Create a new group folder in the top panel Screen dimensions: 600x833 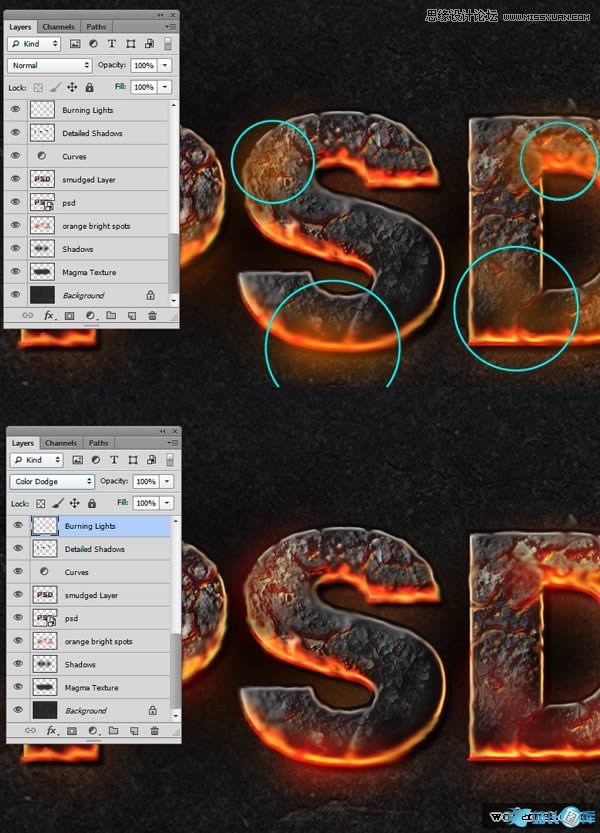(x=111, y=315)
